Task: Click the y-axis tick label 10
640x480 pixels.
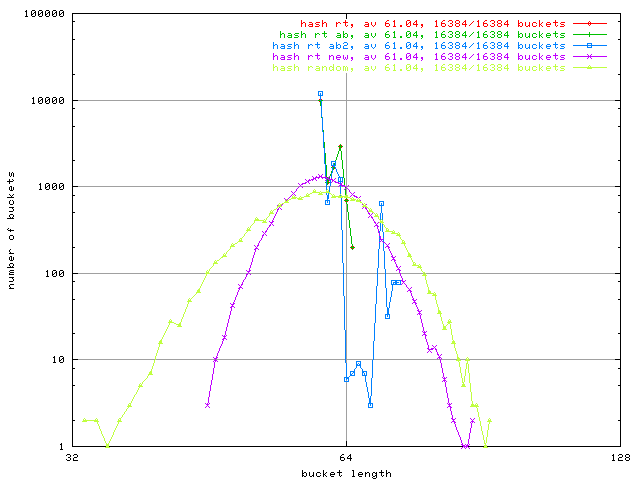Action: tap(58, 360)
